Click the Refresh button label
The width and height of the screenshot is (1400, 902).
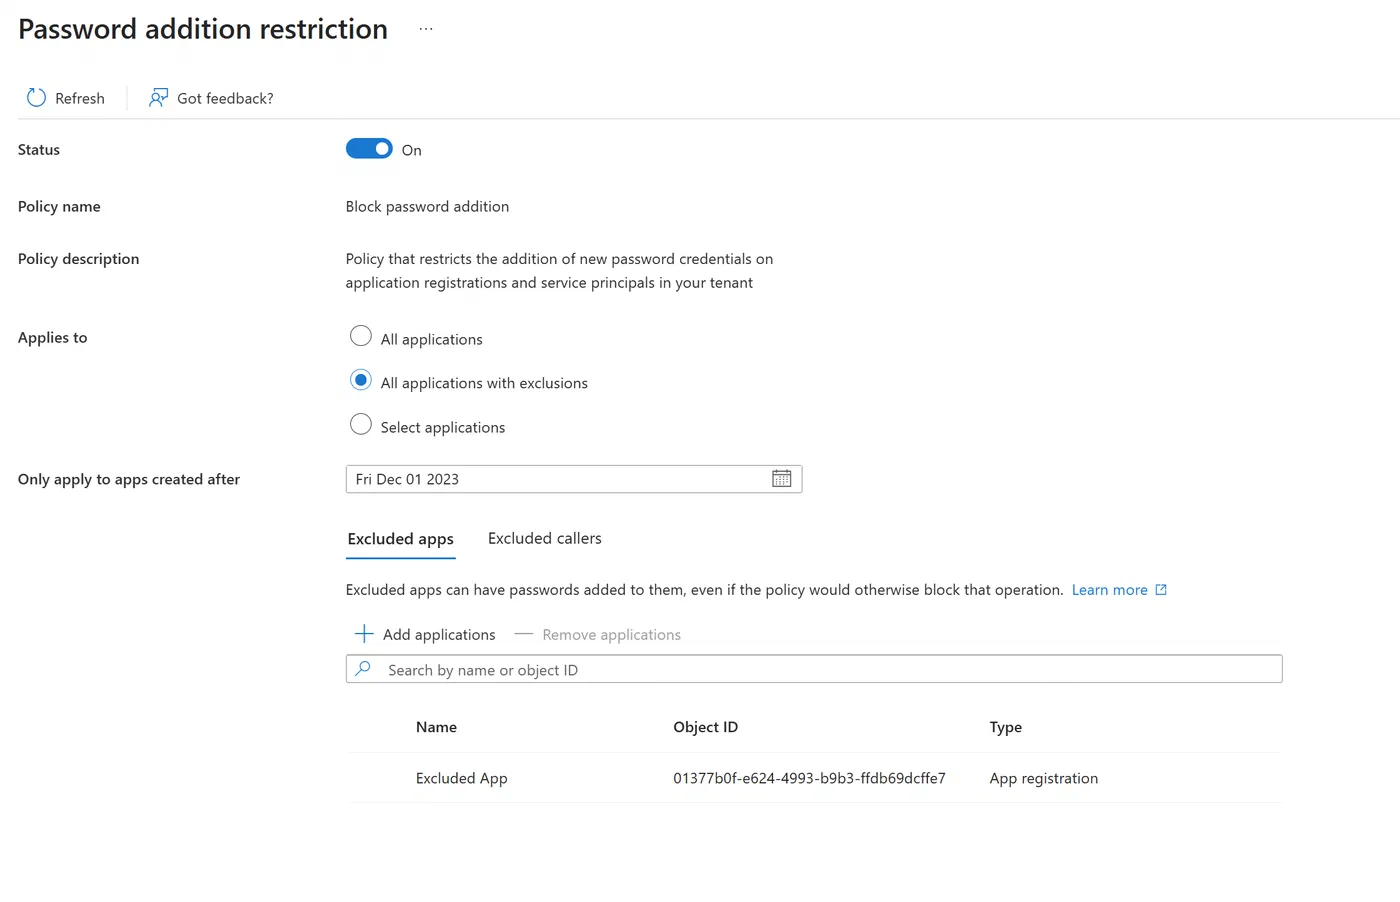point(80,98)
